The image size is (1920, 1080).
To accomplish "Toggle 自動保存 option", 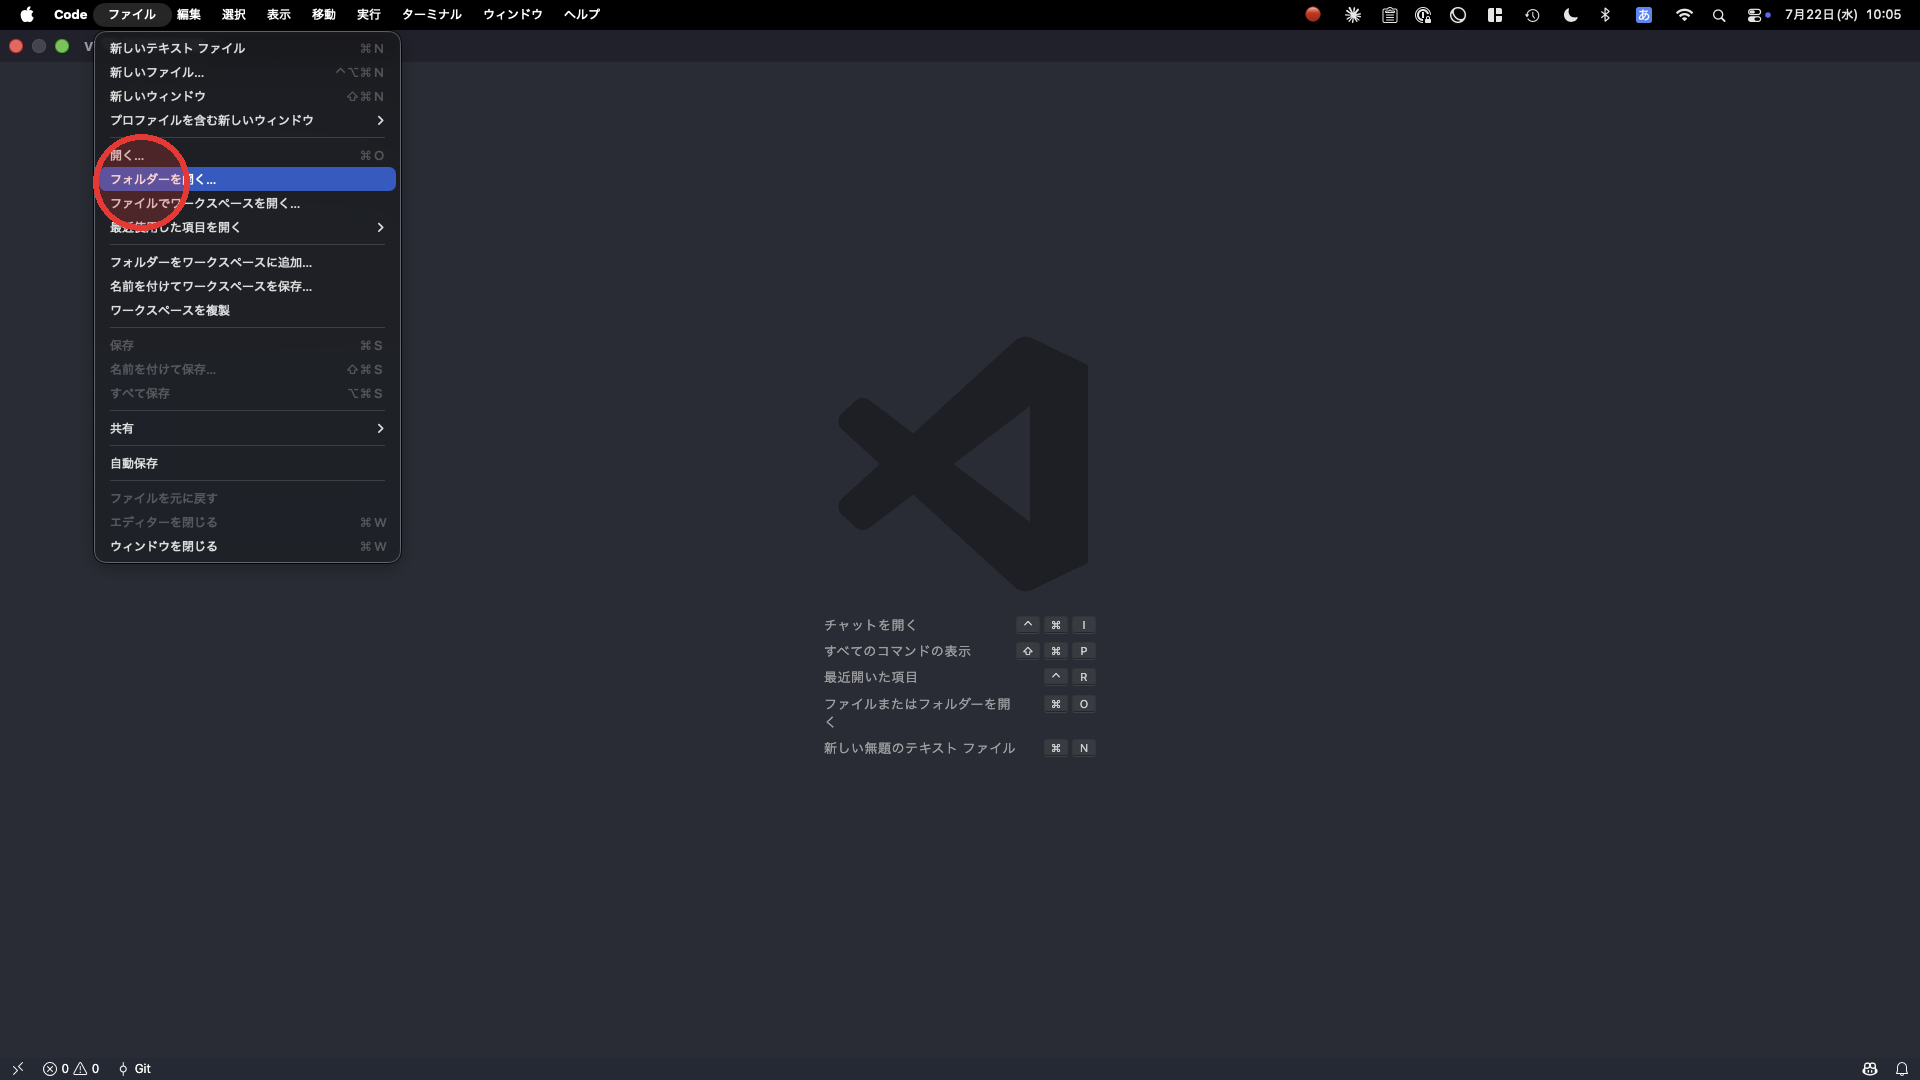I will (x=247, y=463).
